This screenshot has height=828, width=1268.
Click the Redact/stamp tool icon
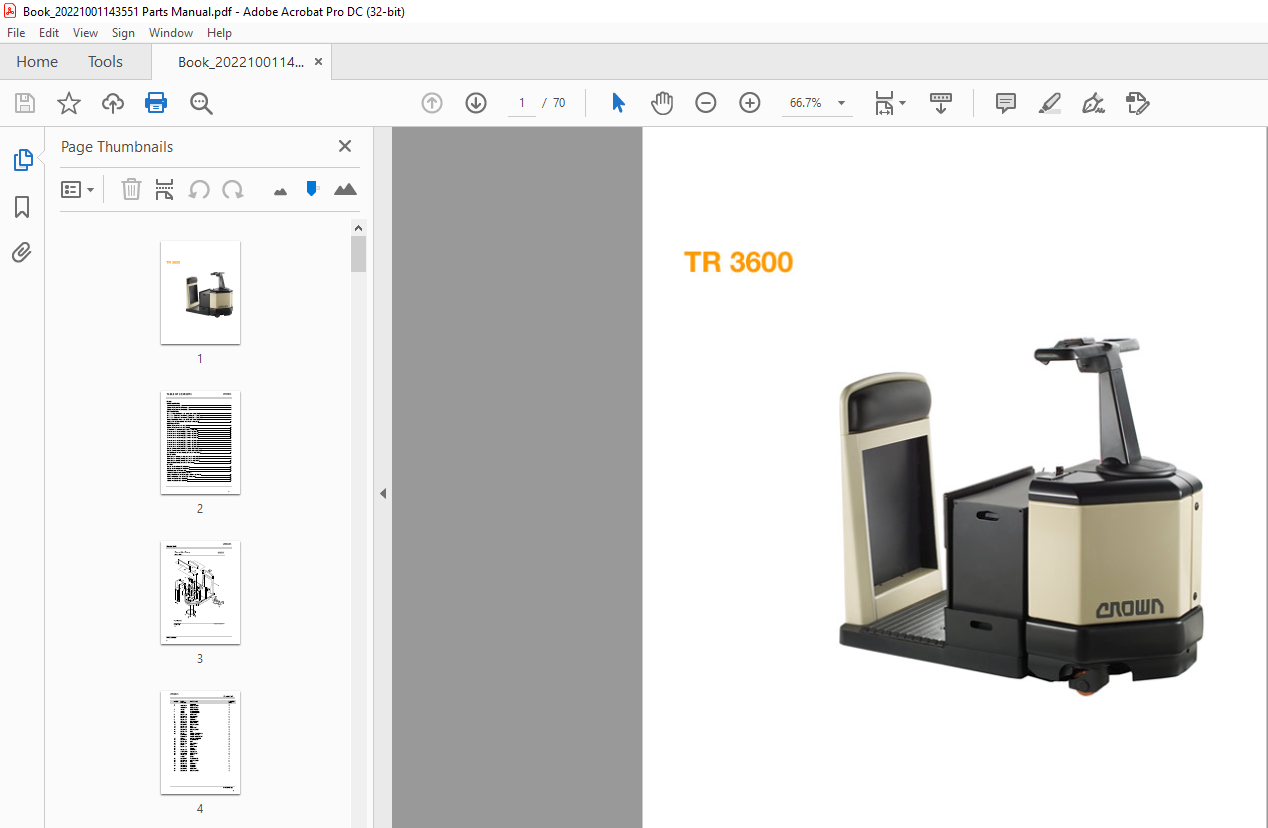(1137, 103)
